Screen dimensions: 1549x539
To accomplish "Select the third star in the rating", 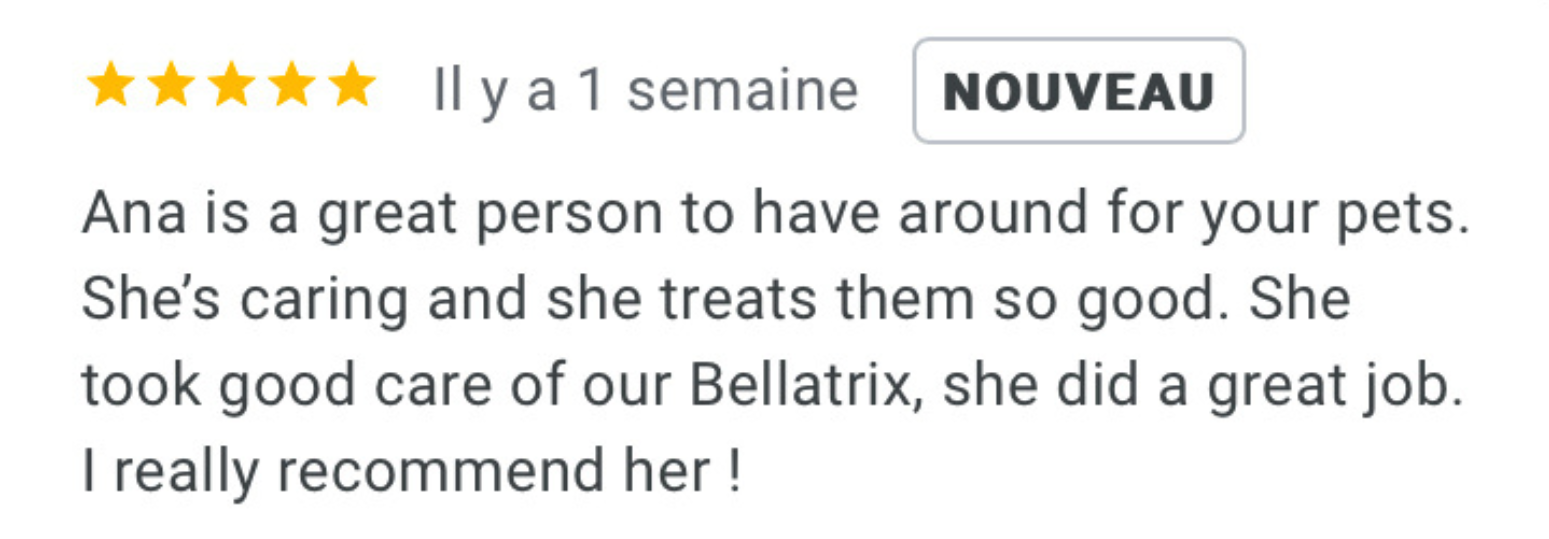I will click(231, 85).
